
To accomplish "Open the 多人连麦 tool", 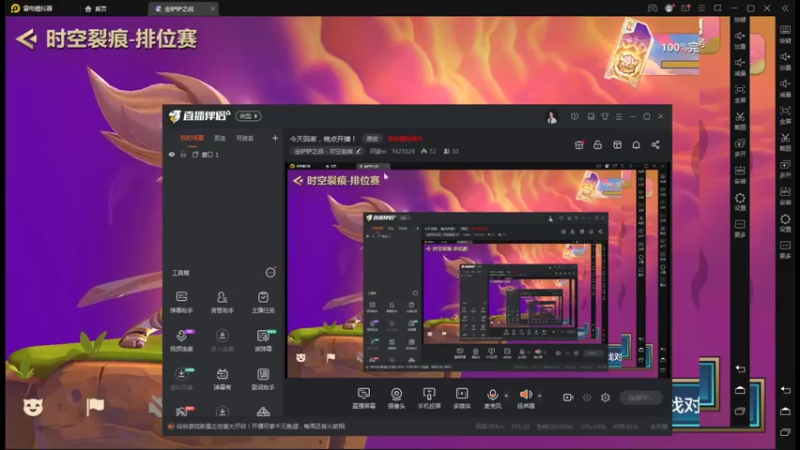I will point(222,340).
